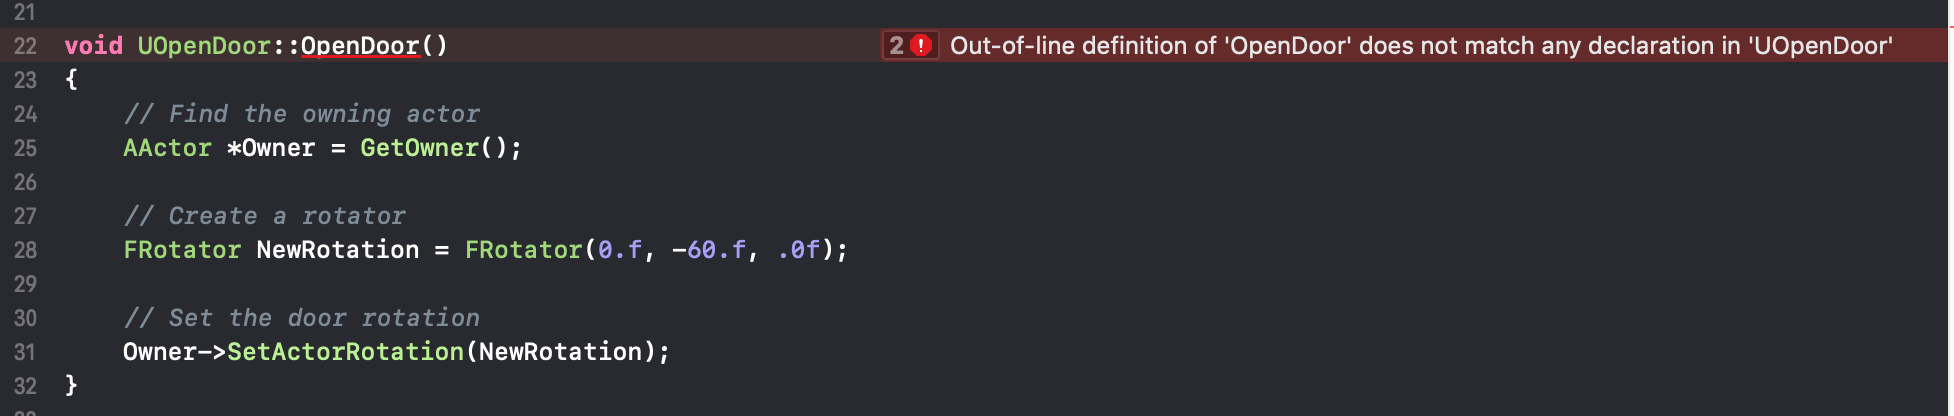This screenshot has height=416, width=1954.
Task: Click the AActor type on line 25
Action: (x=167, y=148)
